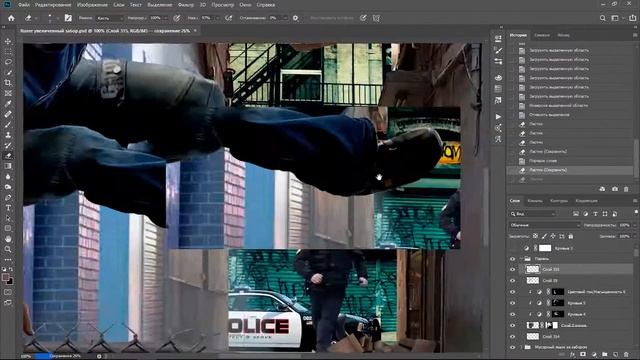Add layer style fx icon
640x360 pixels.
point(572,355)
